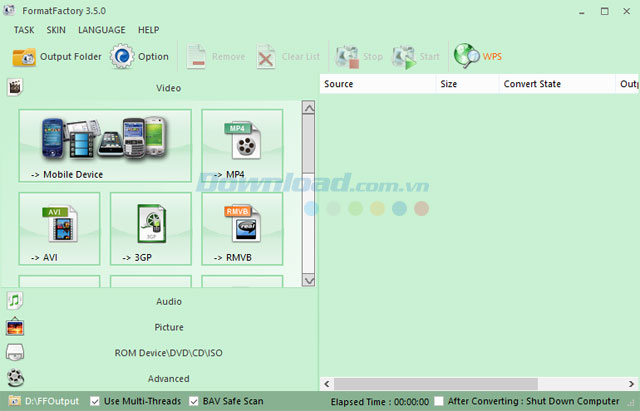
Task: Click the Source column header
Action: pos(378,84)
